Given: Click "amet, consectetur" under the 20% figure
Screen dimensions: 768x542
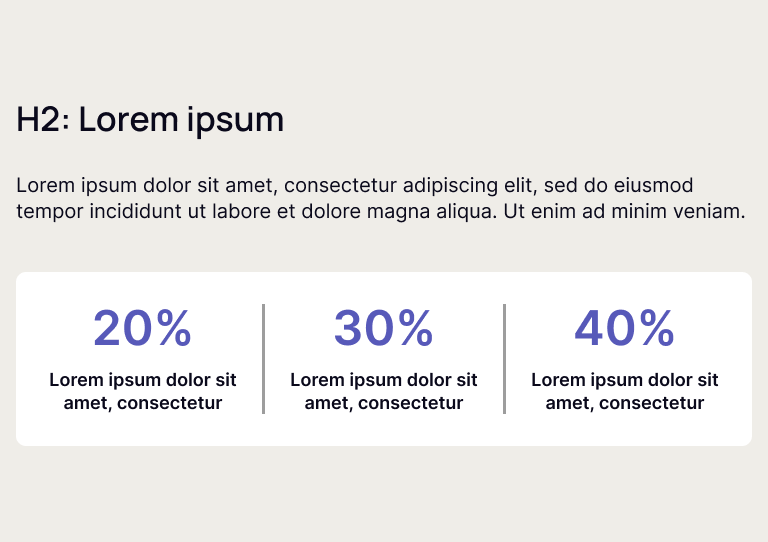Looking at the screenshot, I should point(143,404).
